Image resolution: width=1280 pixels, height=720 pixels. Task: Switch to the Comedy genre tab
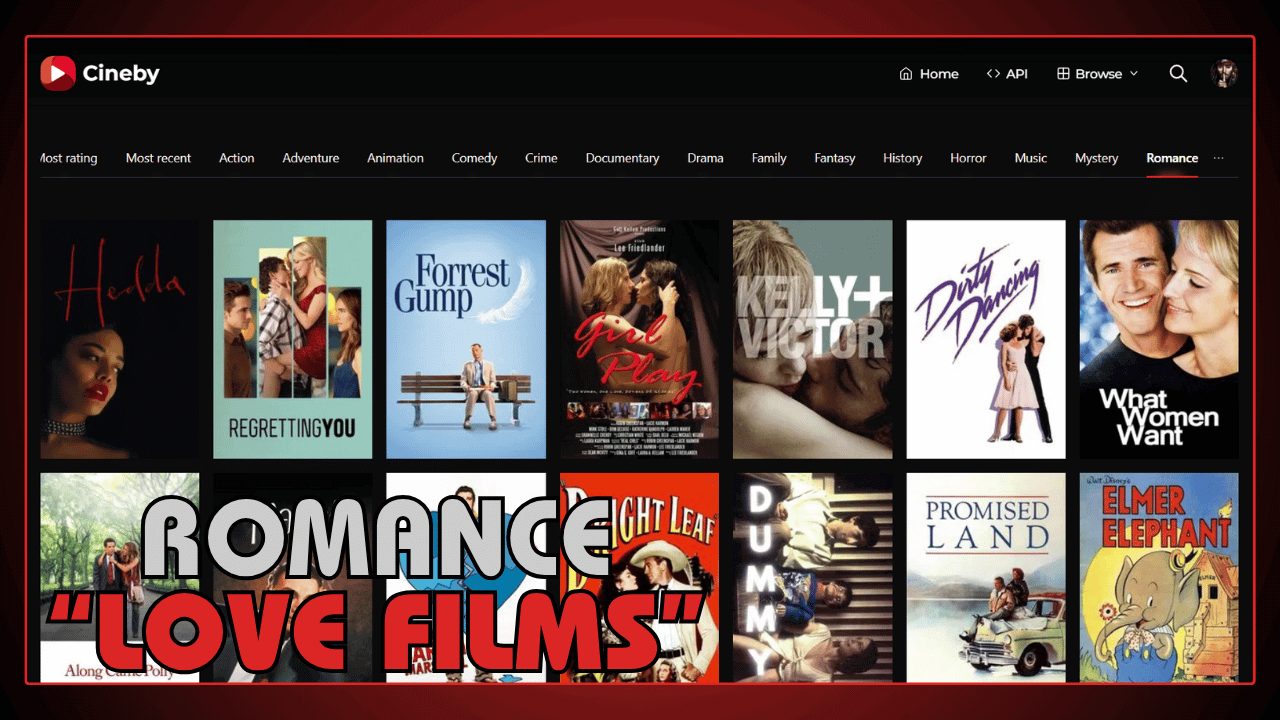click(x=474, y=158)
